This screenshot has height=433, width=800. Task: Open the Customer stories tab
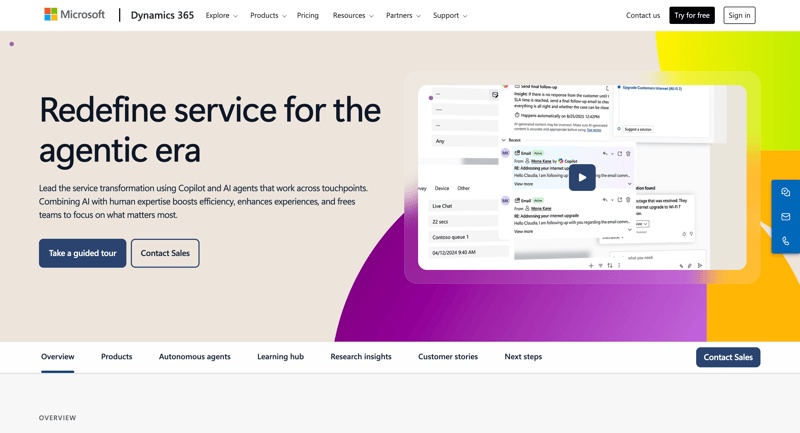coord(448,356)
